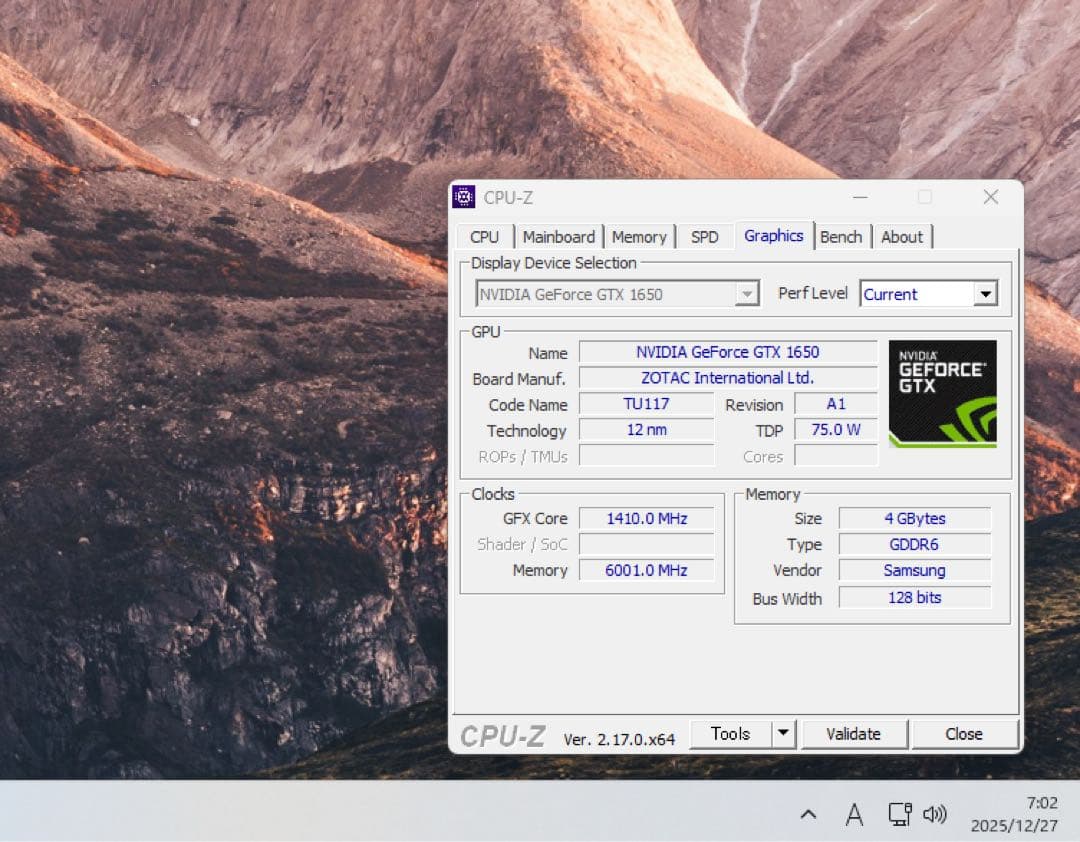Click the Validate button
Viewport: 1080px width, 842px height.
pyautogui.click(x=854, y=733)
